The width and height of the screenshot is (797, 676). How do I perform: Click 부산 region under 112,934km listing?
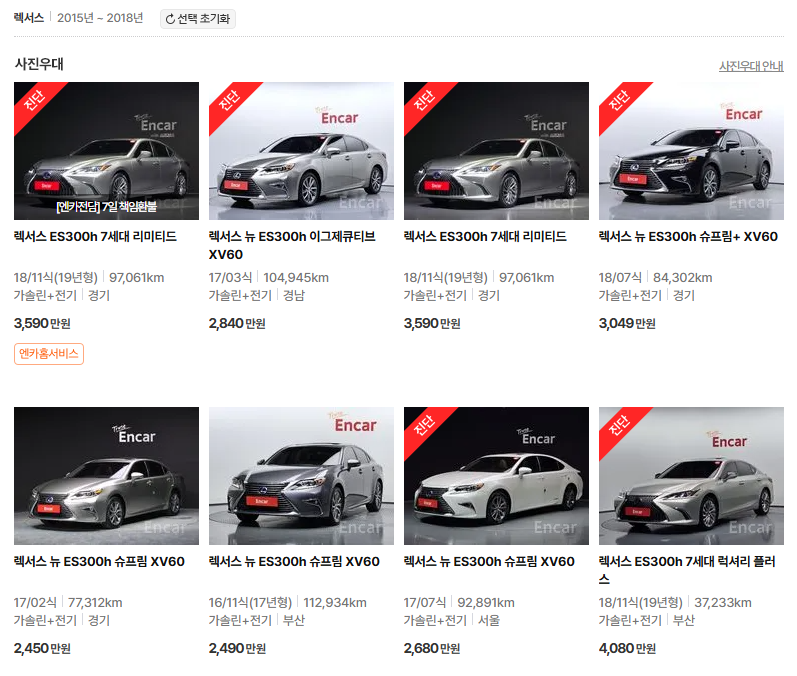click(294, 621)
